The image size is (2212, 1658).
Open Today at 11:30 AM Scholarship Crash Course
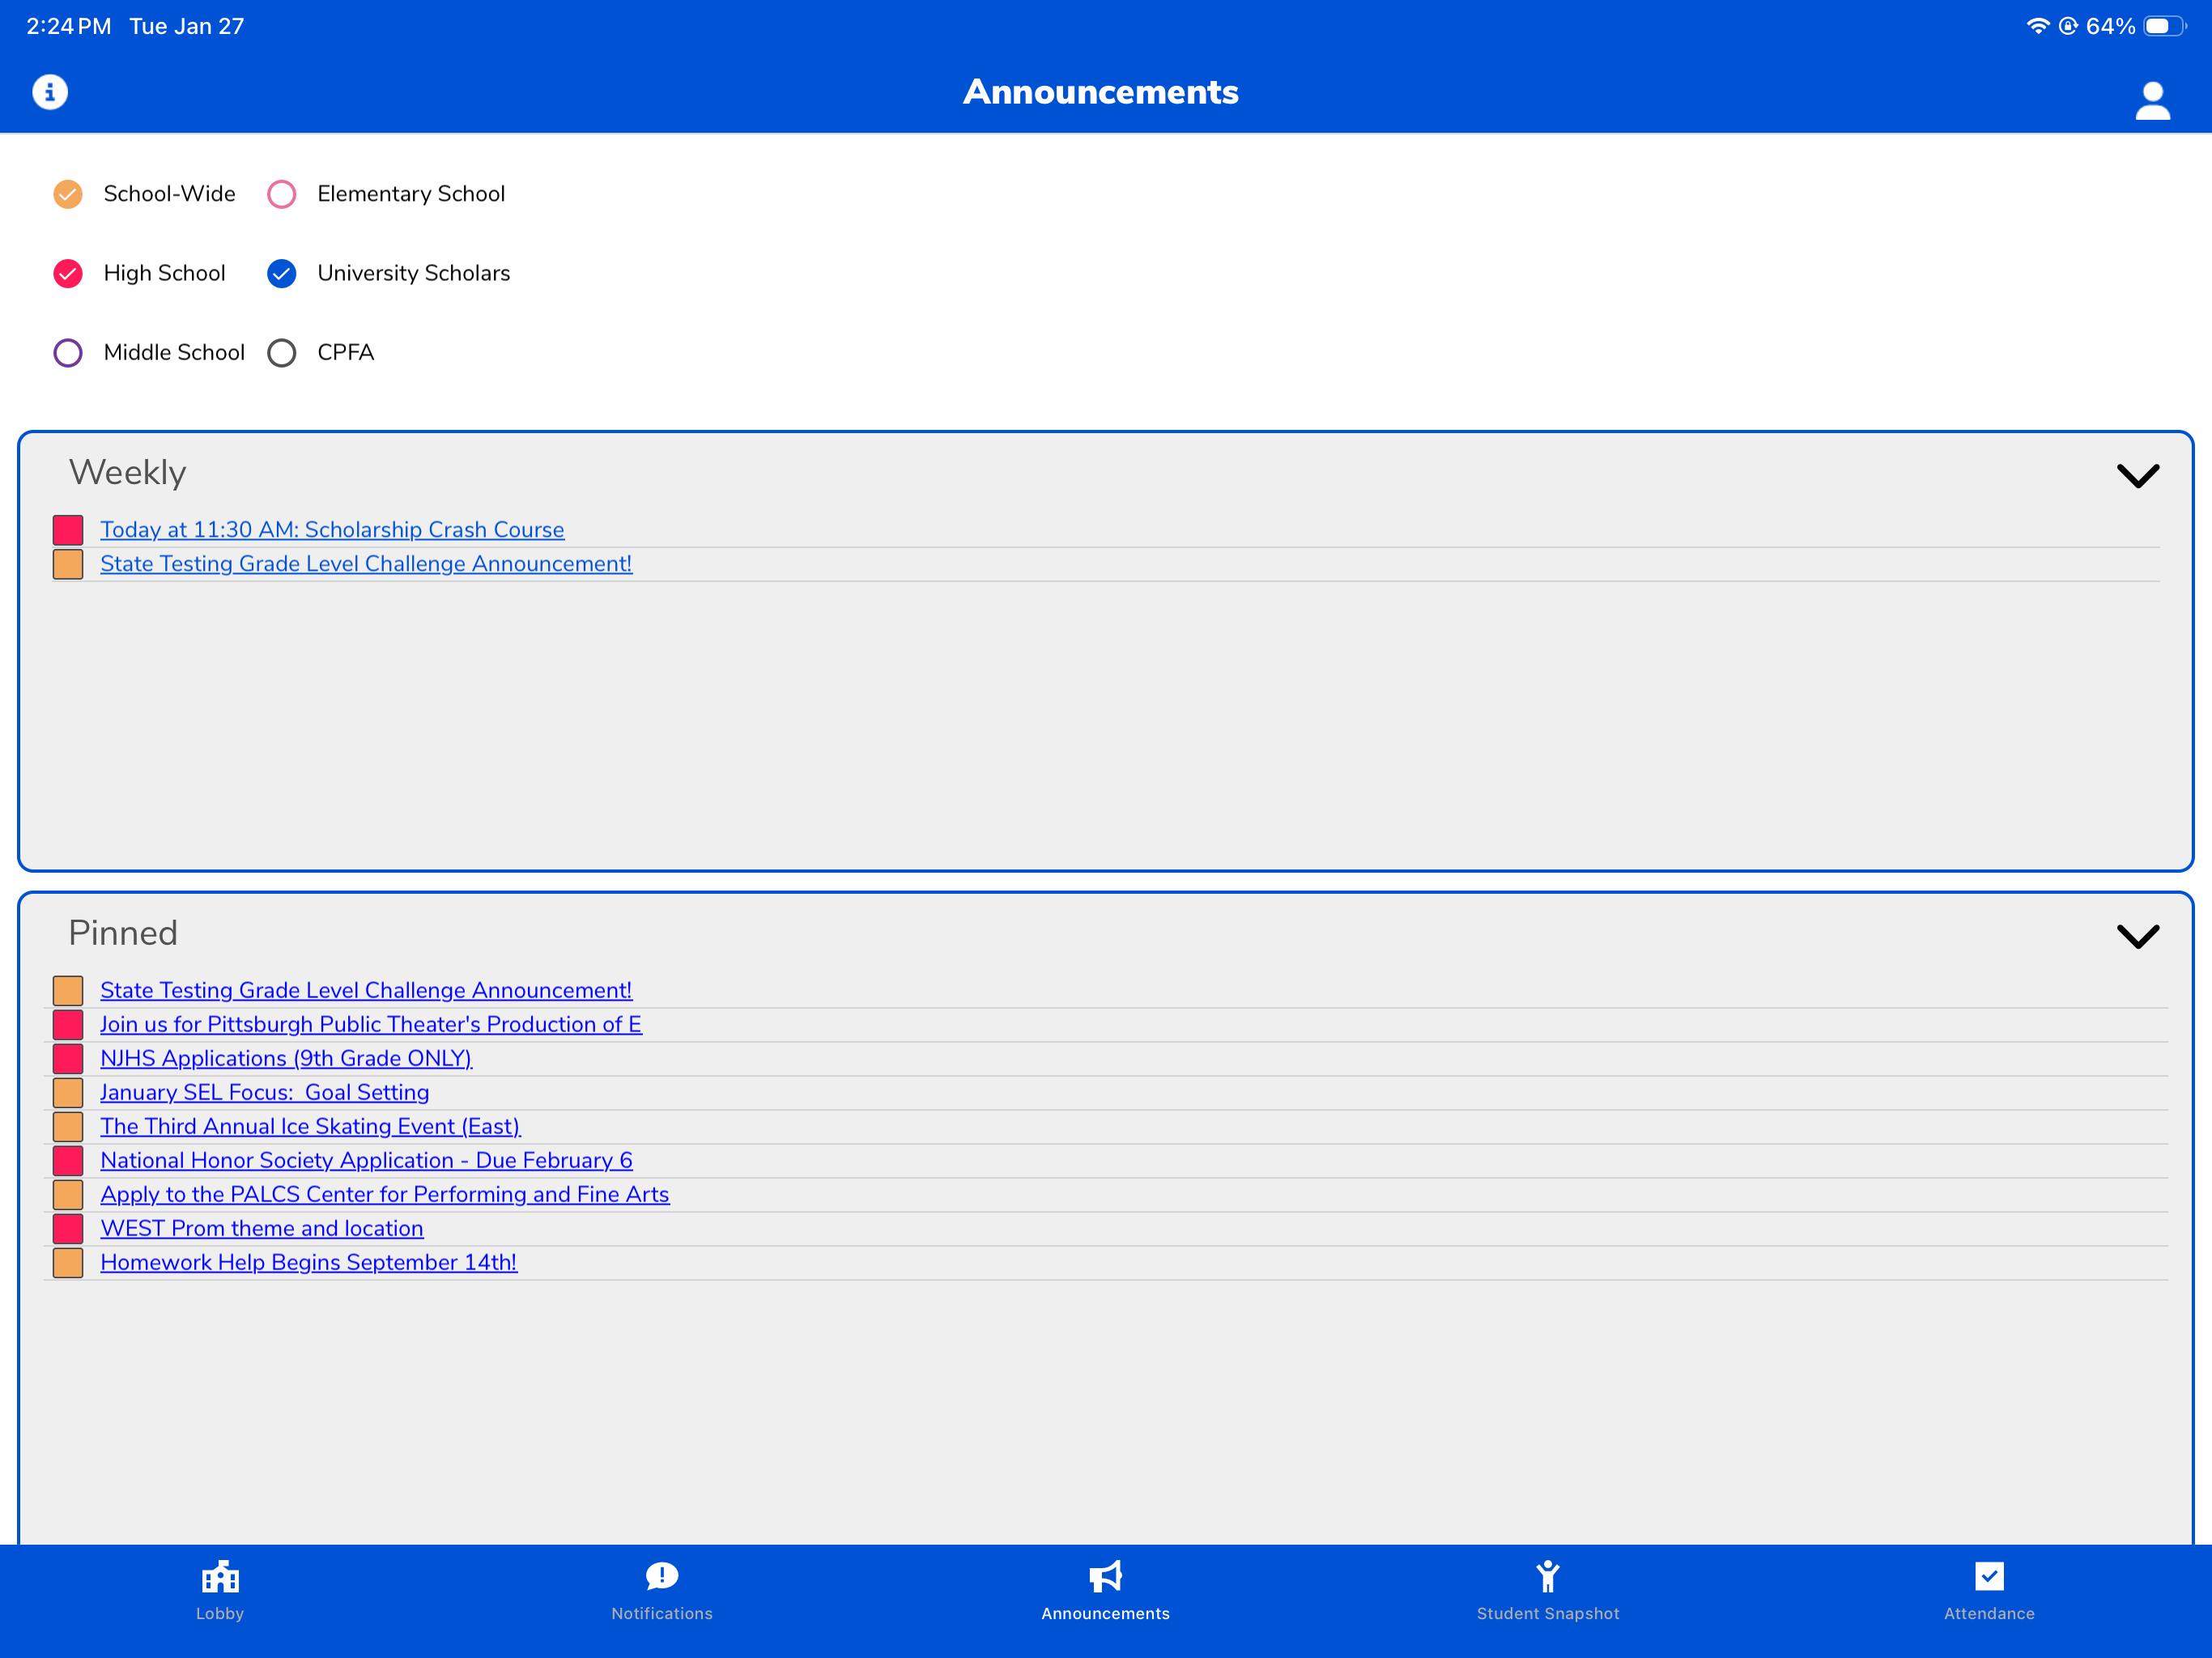coord(332,530)
